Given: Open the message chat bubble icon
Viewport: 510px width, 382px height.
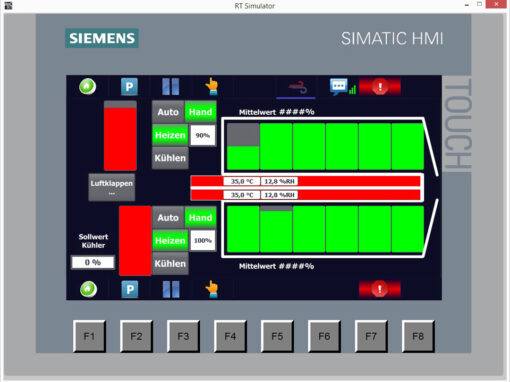Looking at the screenshot, I should pyautogui.click(x=342, y=87).
